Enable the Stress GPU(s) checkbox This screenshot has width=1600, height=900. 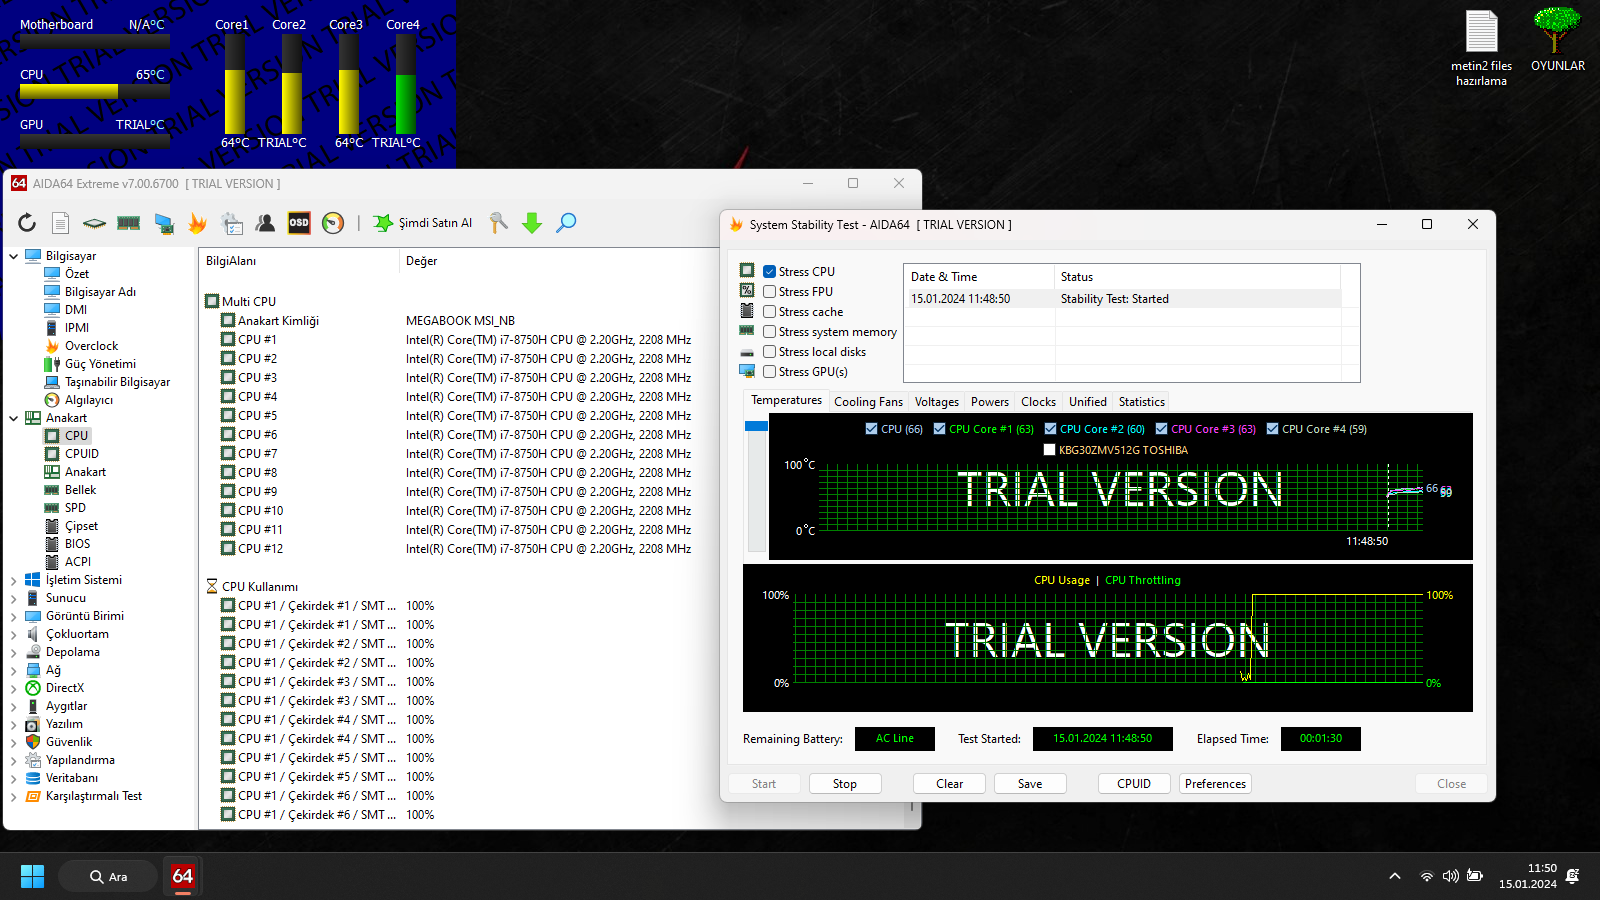770,371
